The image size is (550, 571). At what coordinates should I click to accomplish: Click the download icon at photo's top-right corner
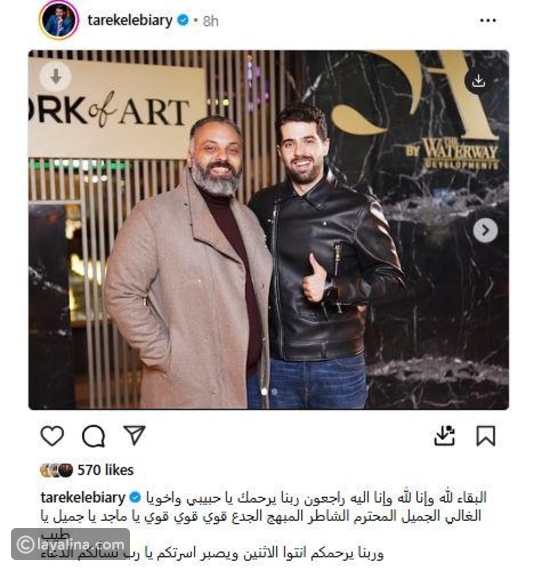478,80
